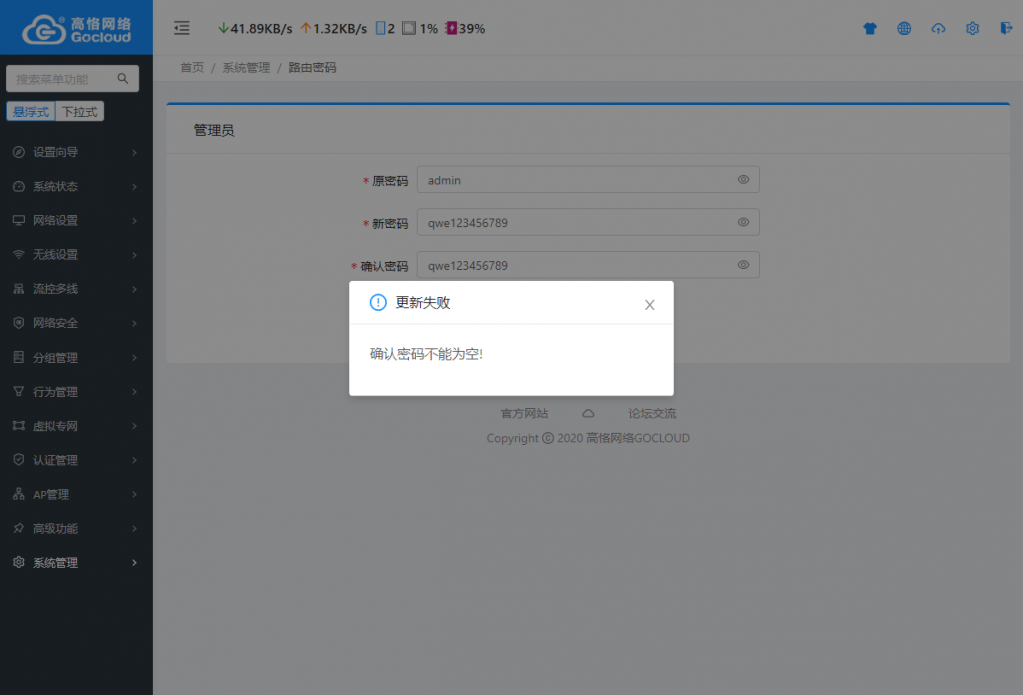
Task: Expand 分组管理 chevron
Action: [x=134, y=358]
